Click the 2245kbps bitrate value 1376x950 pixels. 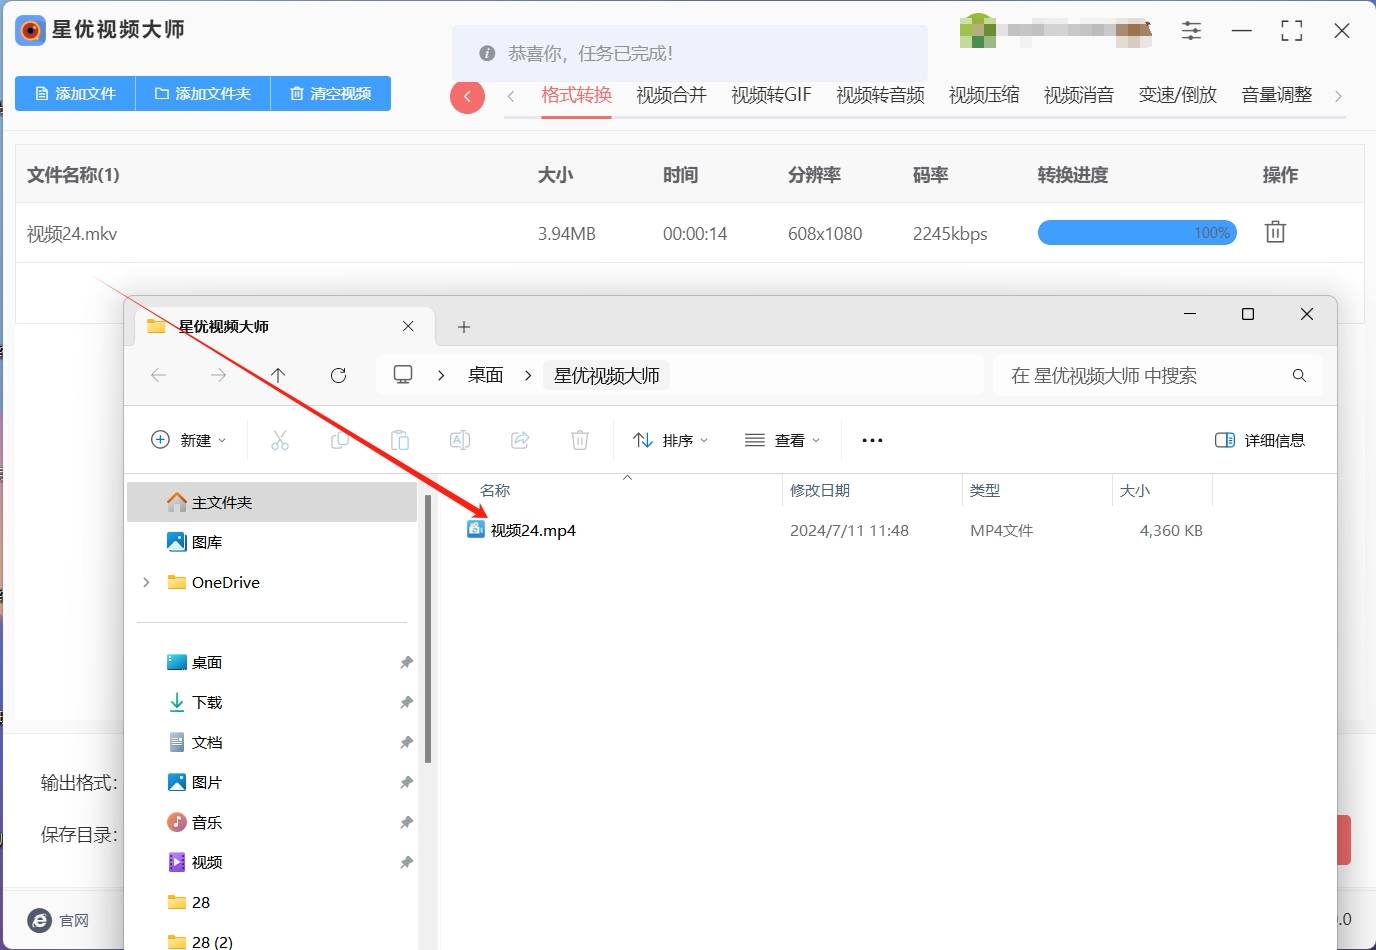950,234
